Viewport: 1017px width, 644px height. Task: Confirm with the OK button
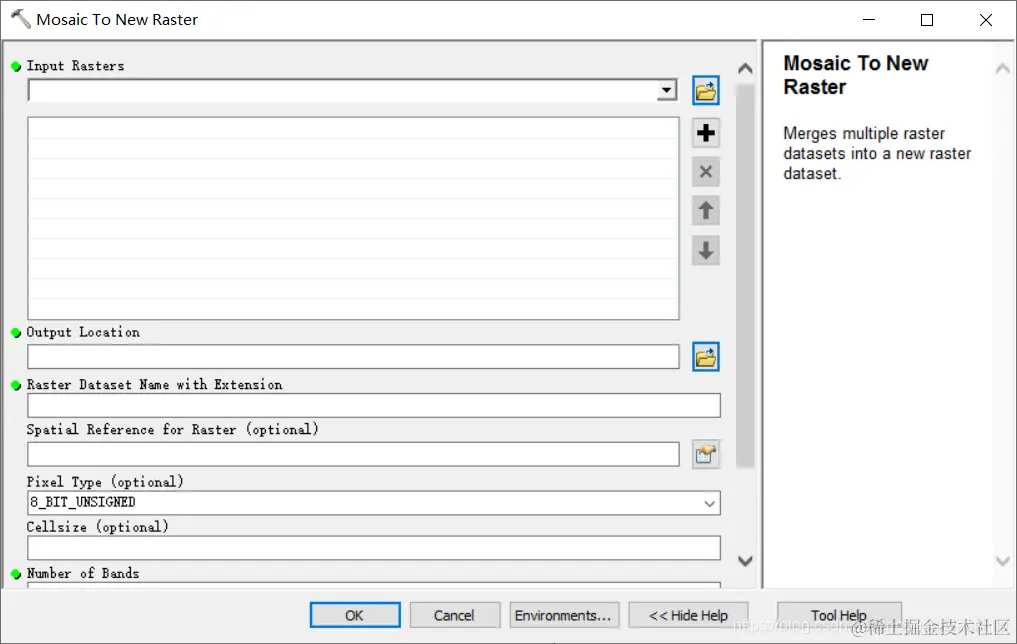pos(355,615)
